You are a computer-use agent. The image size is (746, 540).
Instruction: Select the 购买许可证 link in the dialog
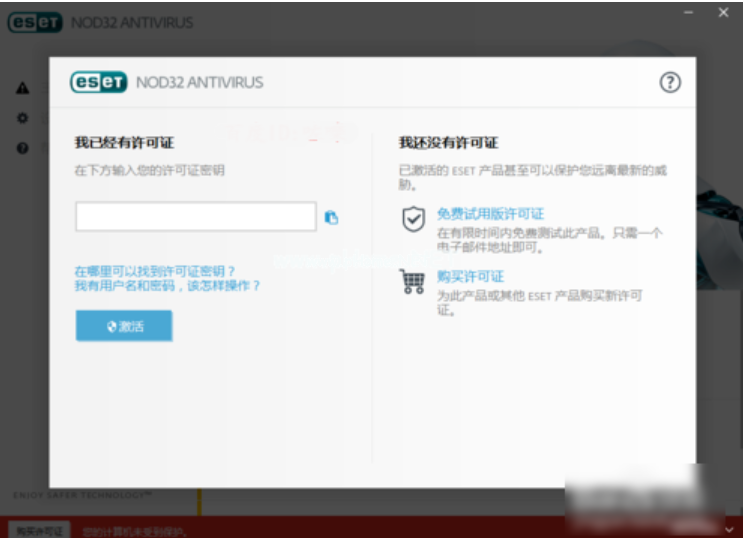(x=470, y=276)
